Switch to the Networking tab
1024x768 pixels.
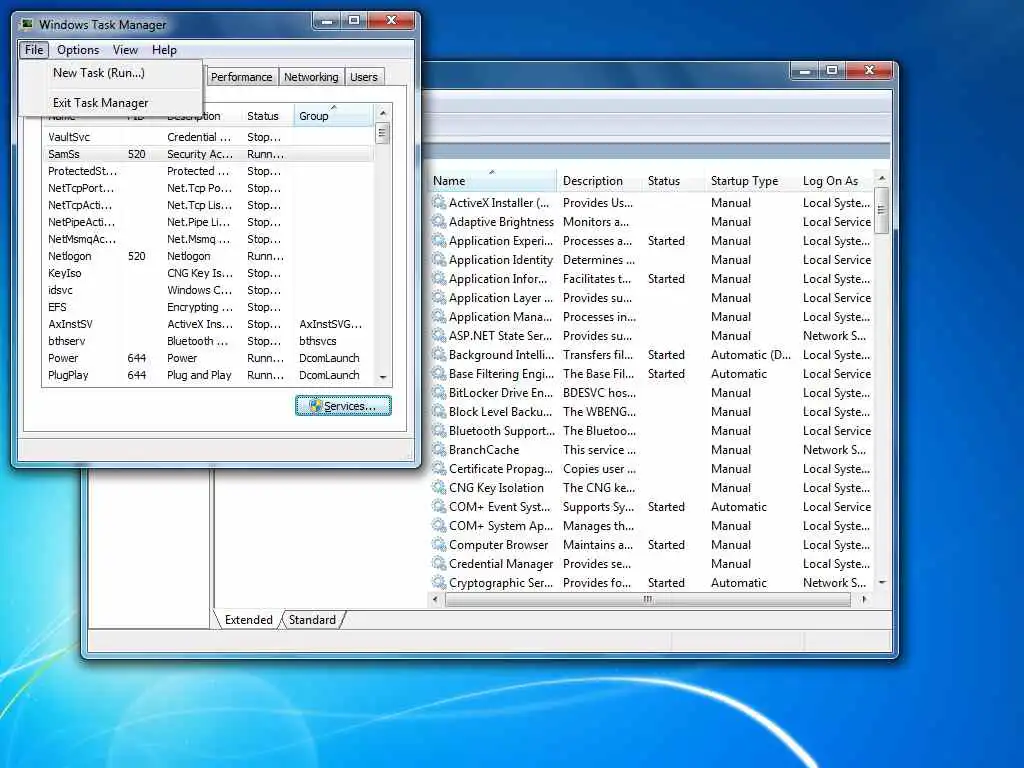pyautogui.click(x=311, y=77)
